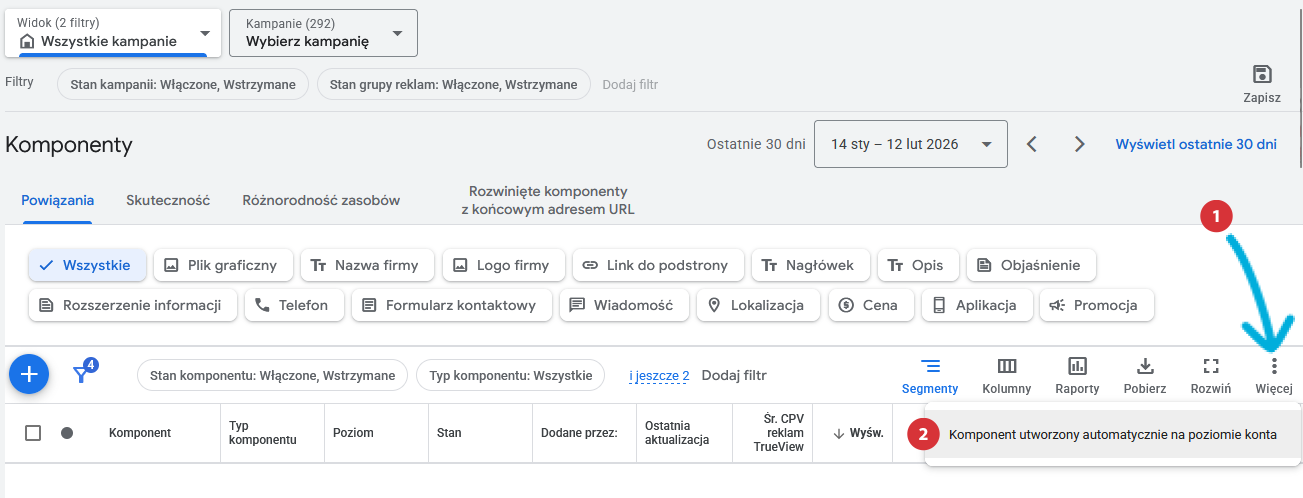The image size is (1303, 498).
Task: Click the 'i jeszcze 2' filters link
Action: tap(659, 375)
